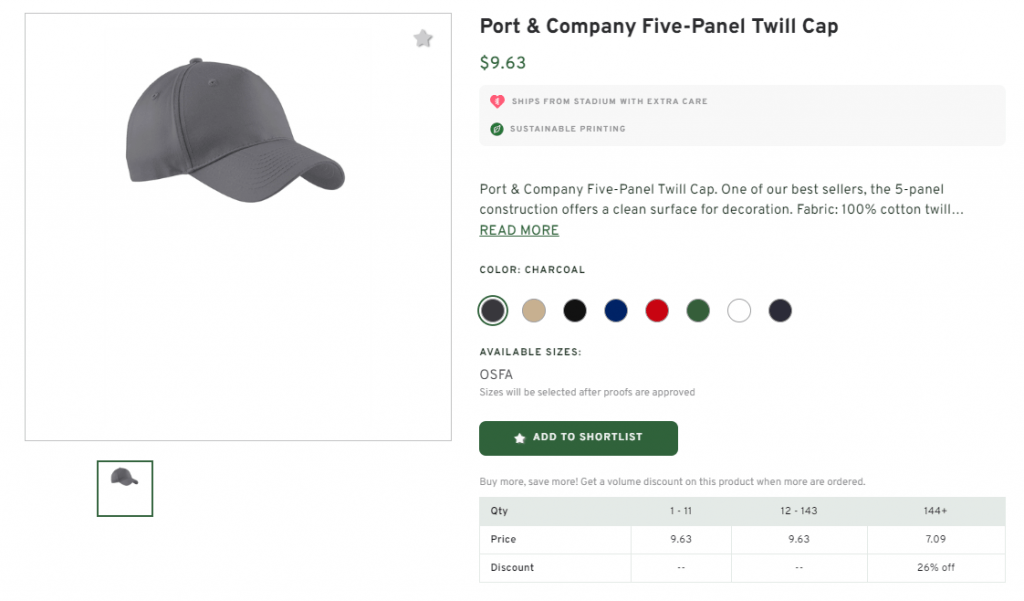This screenshot has height=601, width=1024.
Task: Select the green color swatch
Action: pos(698,310)
